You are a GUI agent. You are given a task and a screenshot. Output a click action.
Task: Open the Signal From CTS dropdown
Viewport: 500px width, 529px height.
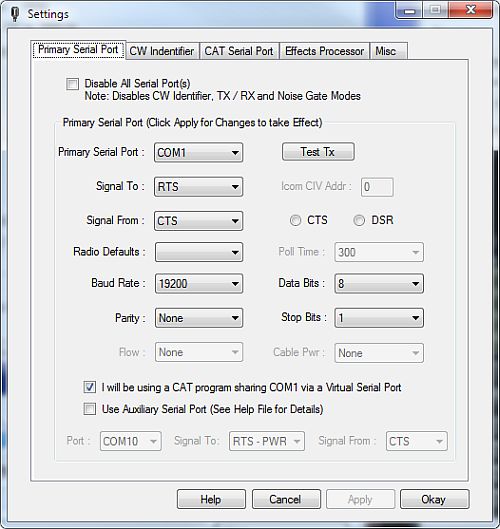[x=198, y=221]
